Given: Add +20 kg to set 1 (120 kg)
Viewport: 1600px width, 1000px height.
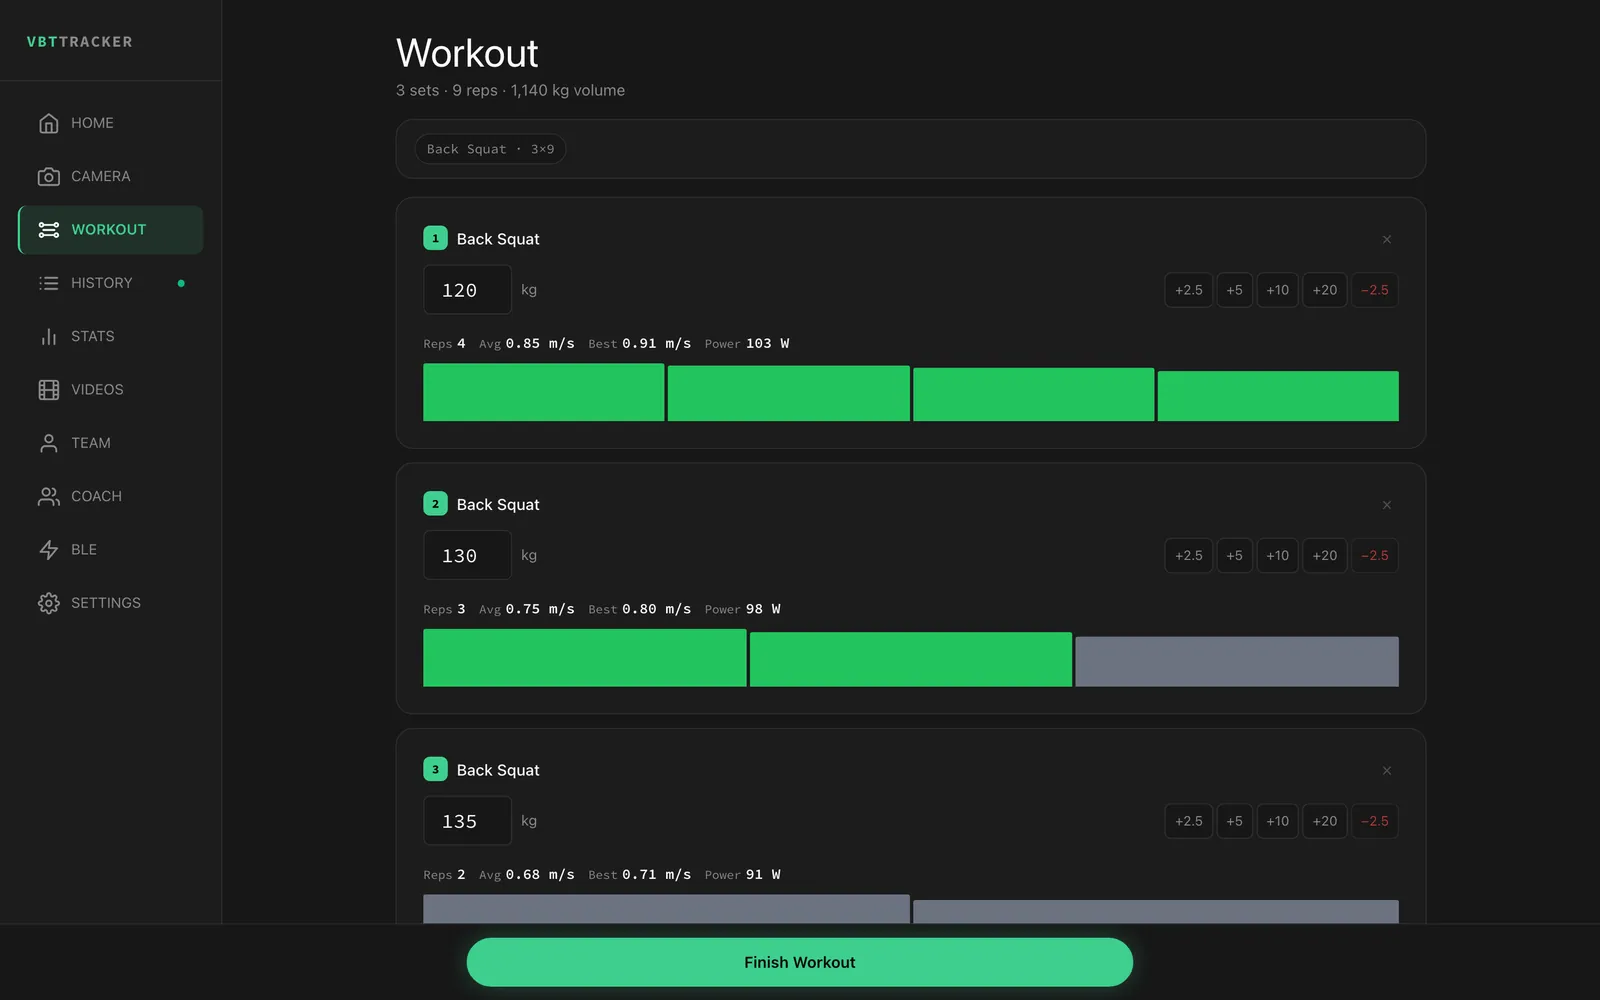Looking at the screenshot, I should (x=1324, y=290).
